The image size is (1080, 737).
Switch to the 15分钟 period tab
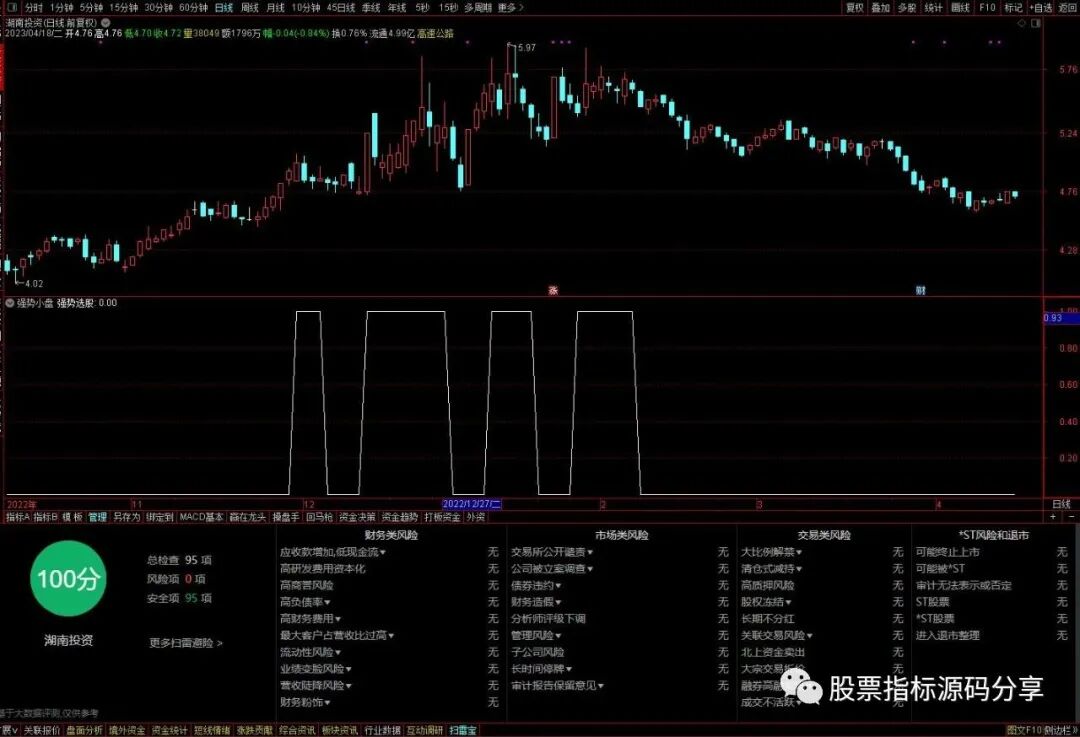[124, 8]
